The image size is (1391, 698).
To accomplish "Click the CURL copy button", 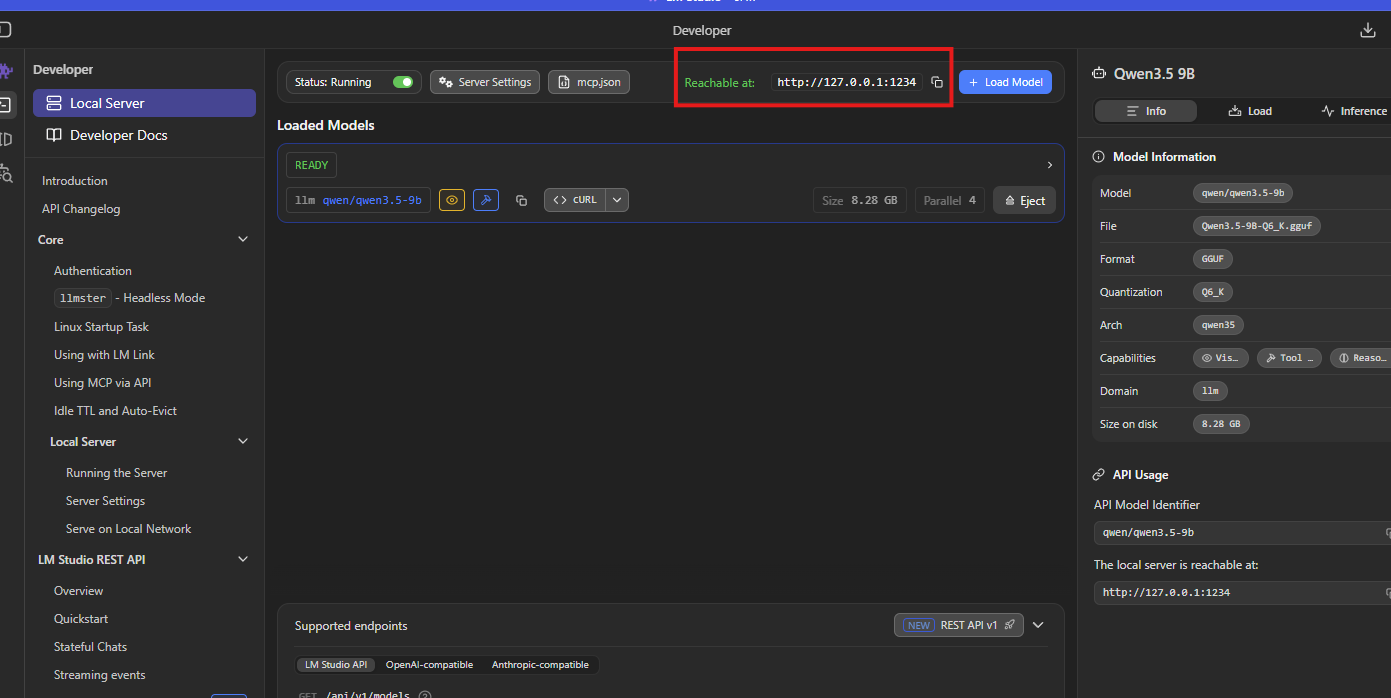I will [575, 200].
